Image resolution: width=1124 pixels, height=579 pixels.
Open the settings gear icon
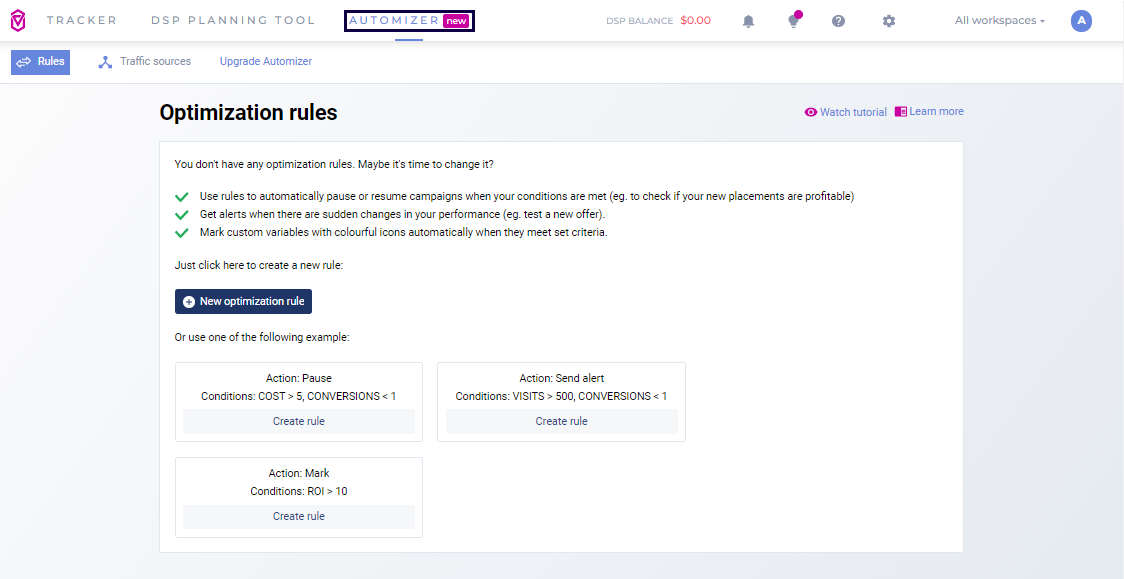coord(888,21)
